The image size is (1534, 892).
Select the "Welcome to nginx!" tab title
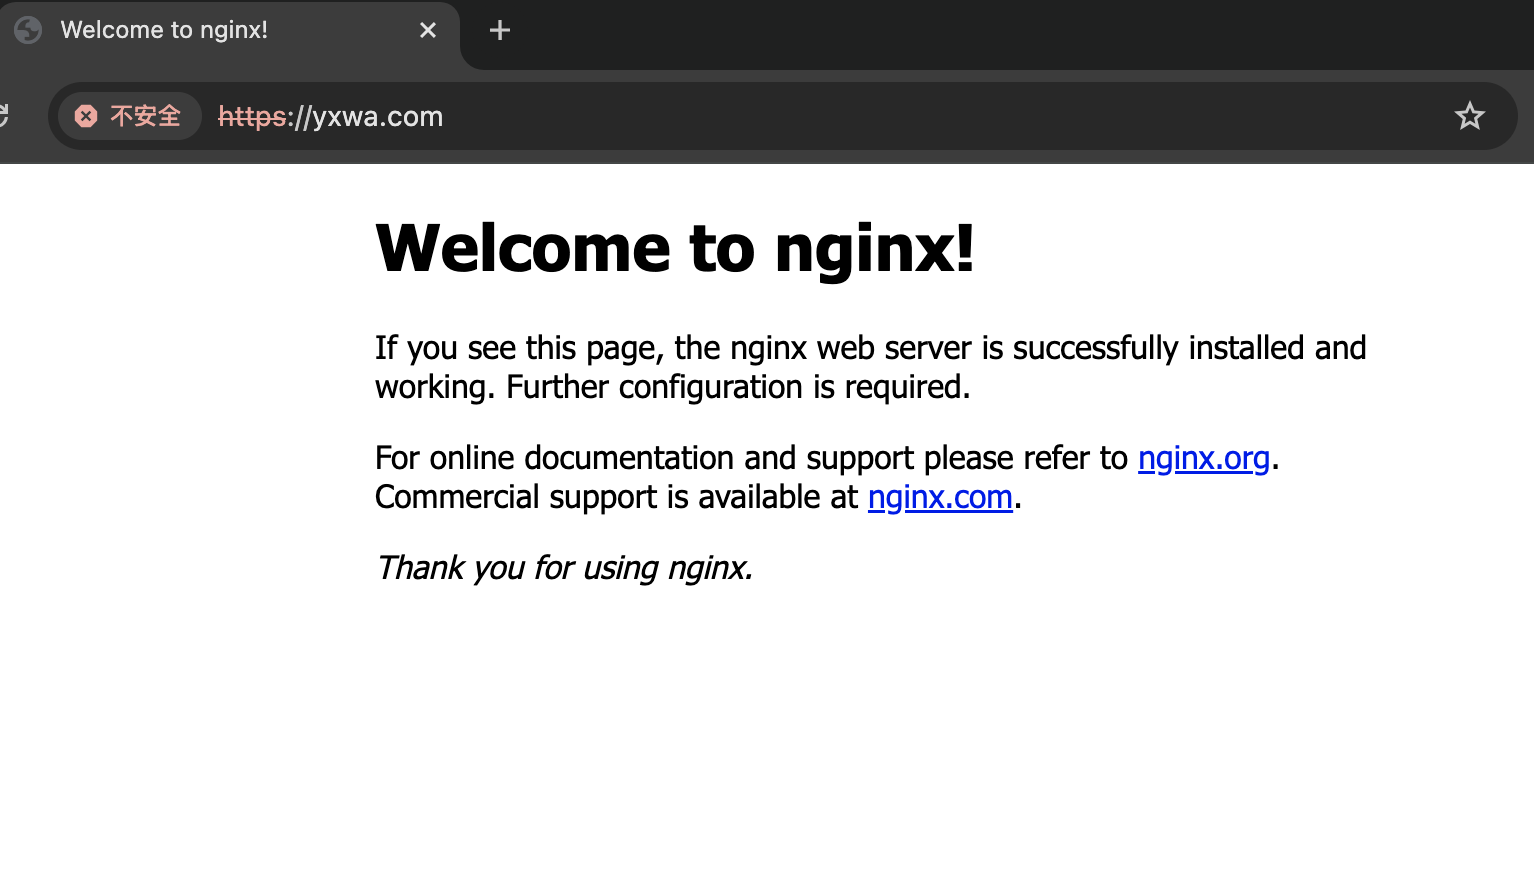click(x=164, y=30)
